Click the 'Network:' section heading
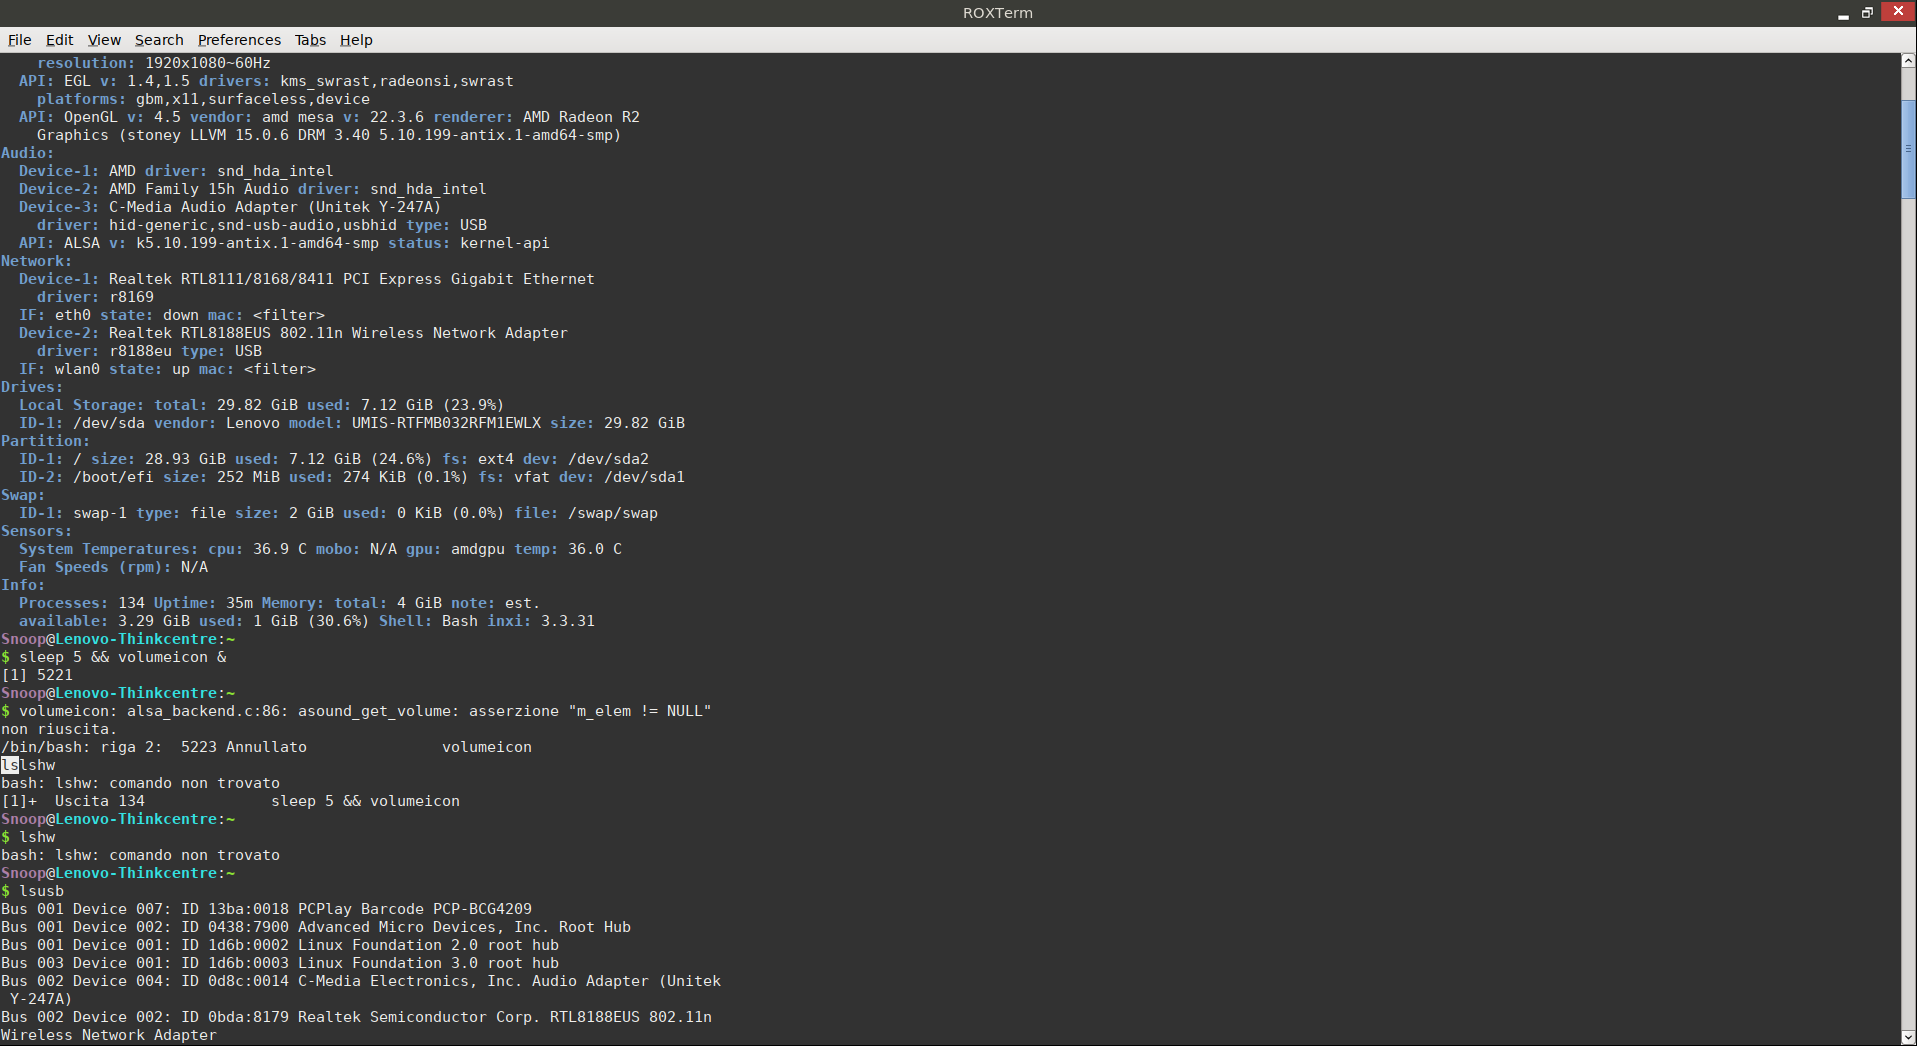 pyautogui.click(x=36, y=261)
